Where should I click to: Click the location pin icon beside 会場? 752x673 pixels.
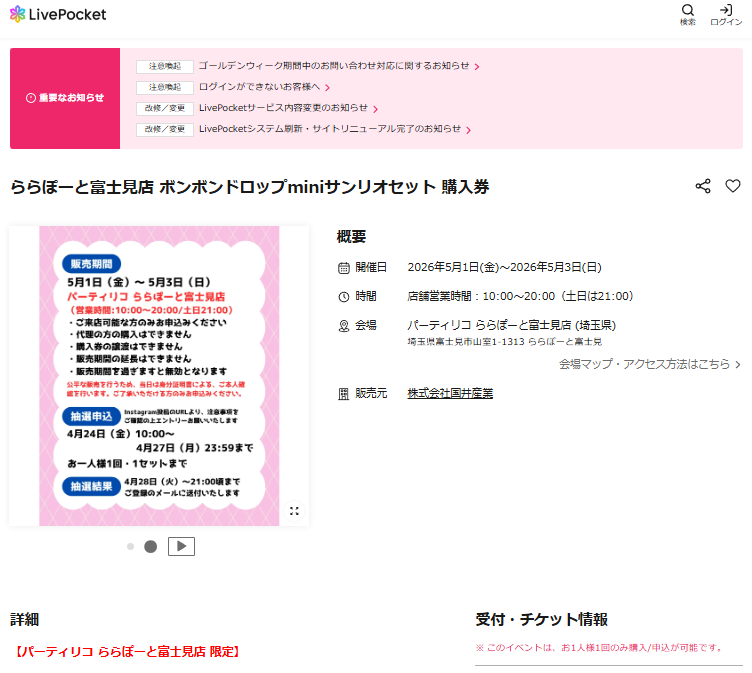coord(344,326)
